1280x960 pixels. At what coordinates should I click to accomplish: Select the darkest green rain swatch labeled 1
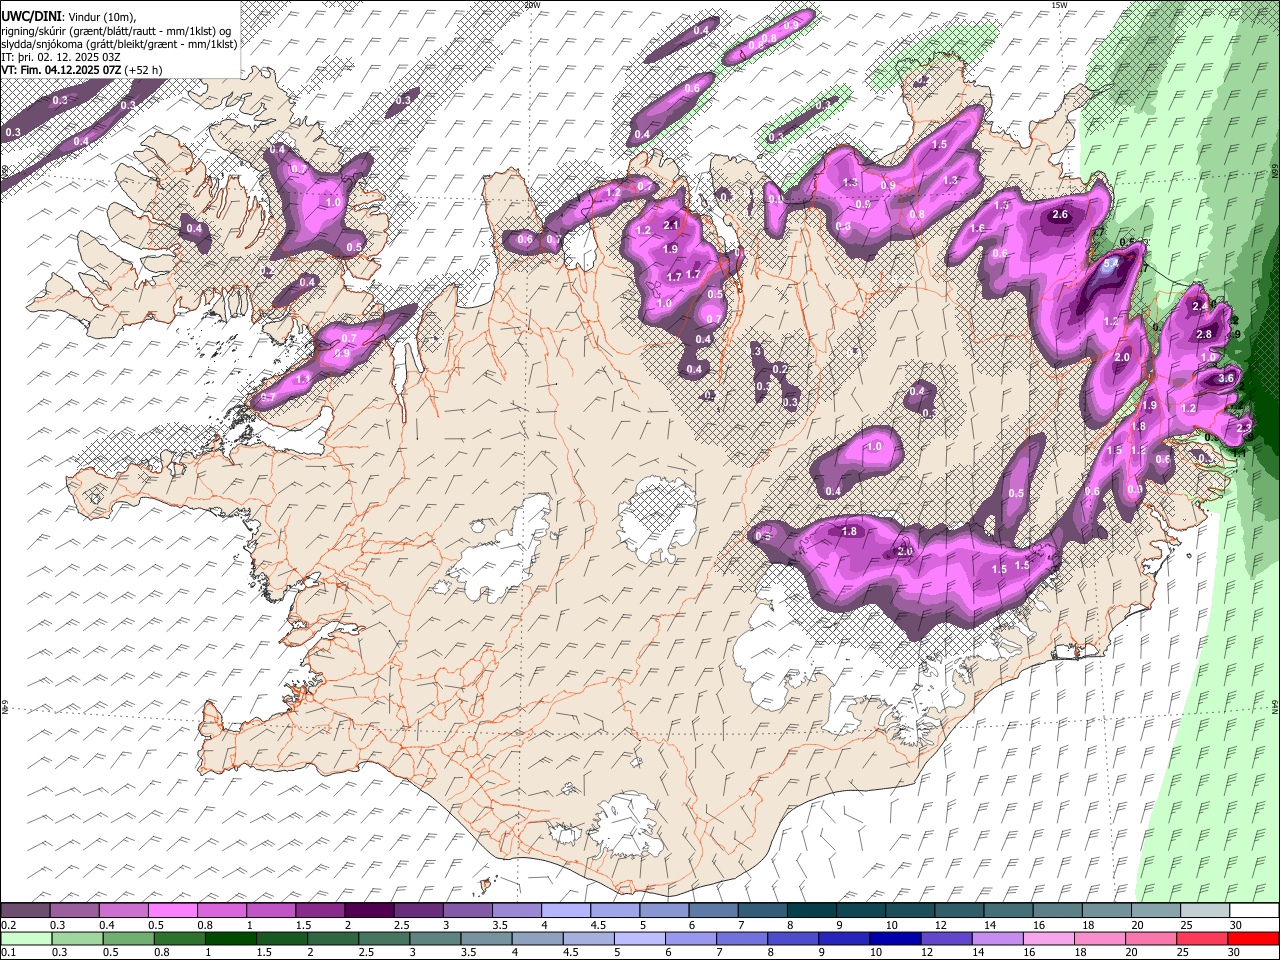(x=230, y=939)
